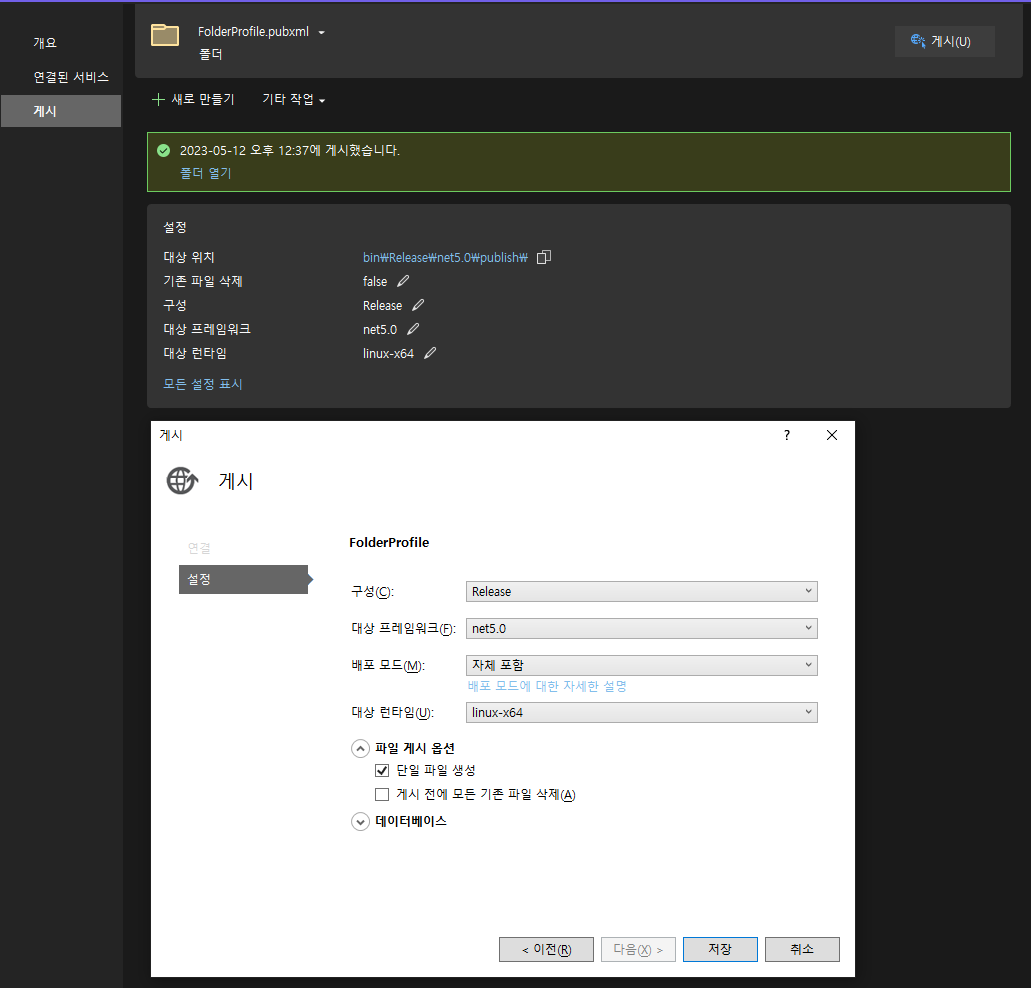Expand the 데이터베이스 section
The height and width of the screenshot is (988, 1031).
360,822
